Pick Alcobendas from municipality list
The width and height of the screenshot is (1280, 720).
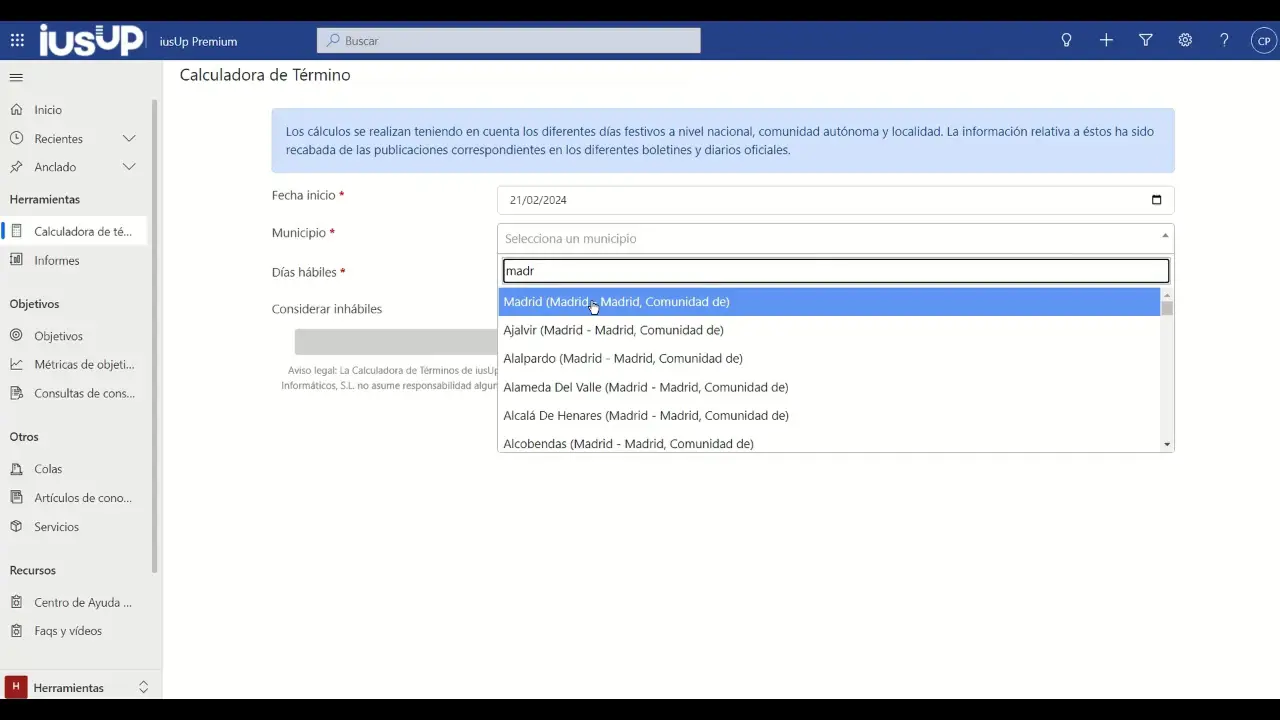628,444
